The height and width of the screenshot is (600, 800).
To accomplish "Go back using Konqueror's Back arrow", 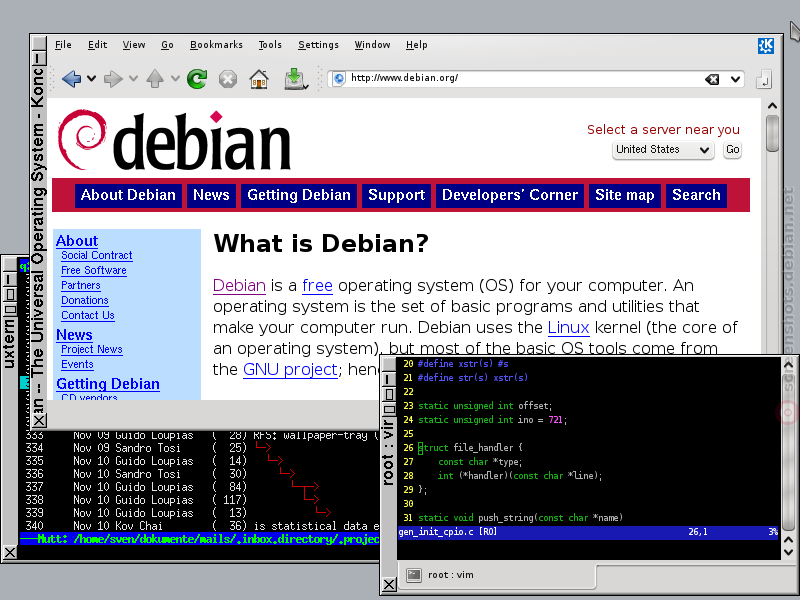I will [x=71, y=79].
